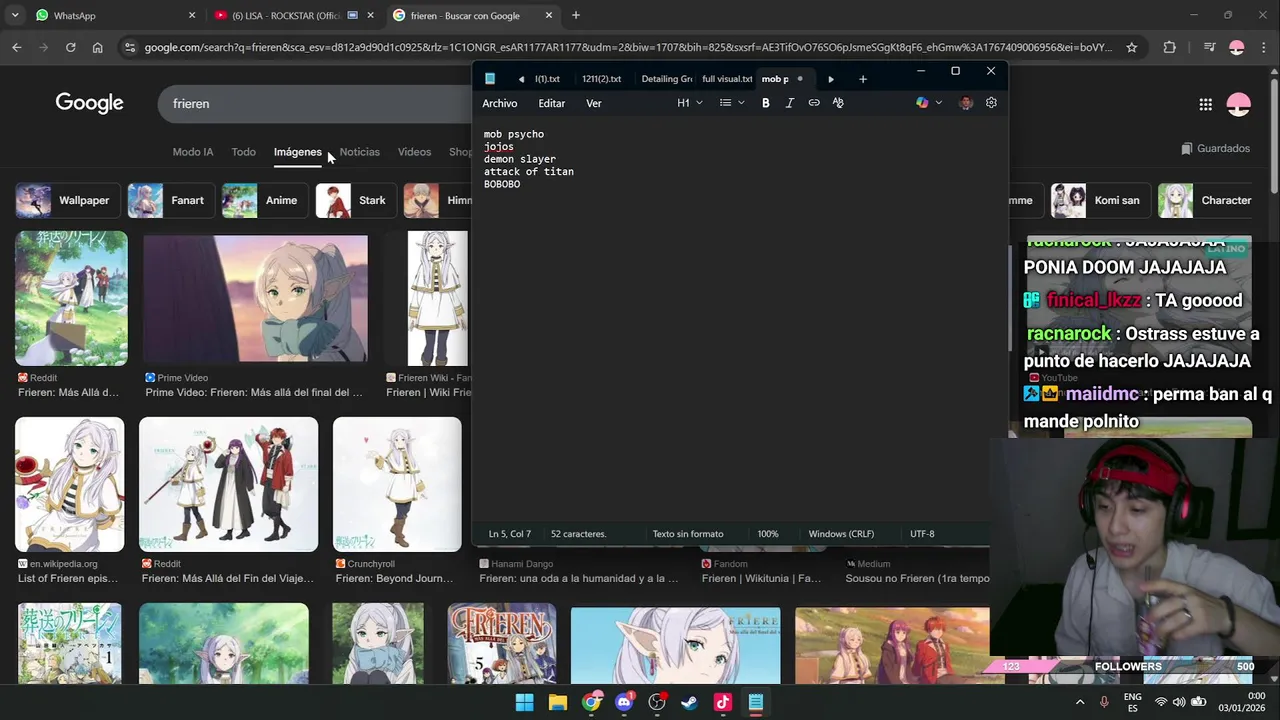Open Chrome home page
Screen dimensions: 1280x720
tap(97, 47)
